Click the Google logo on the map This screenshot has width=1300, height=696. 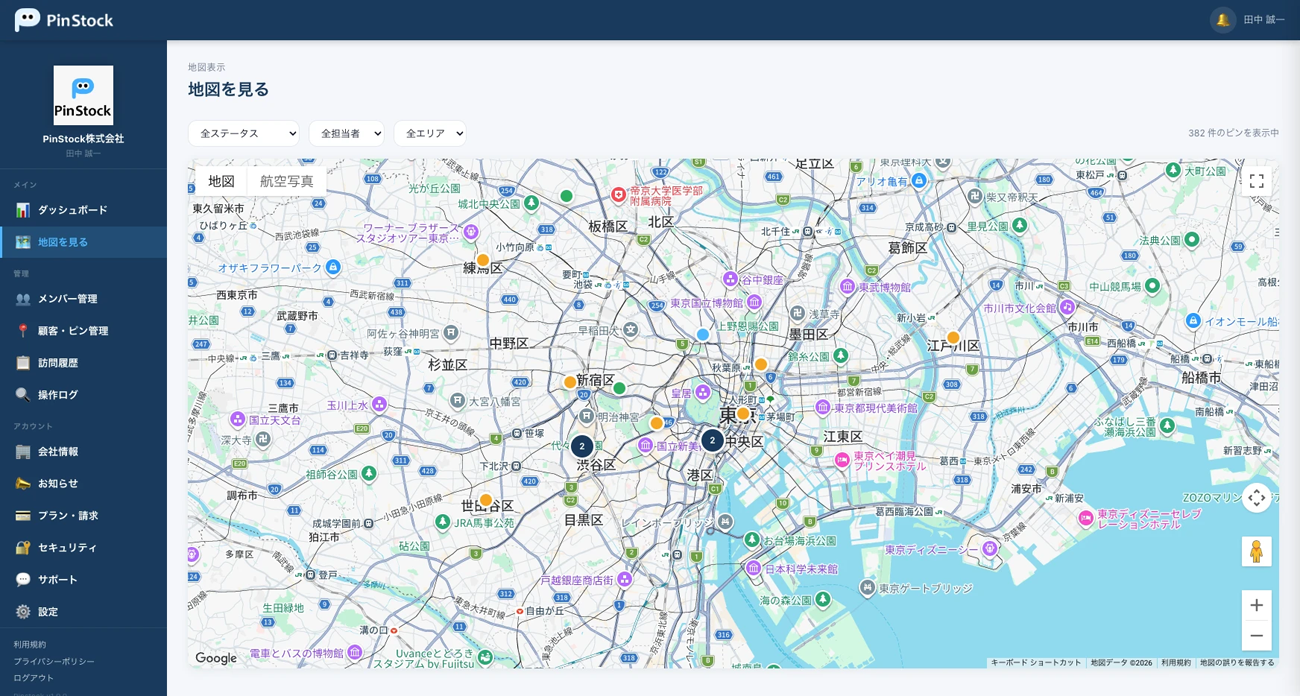point(216,658)
